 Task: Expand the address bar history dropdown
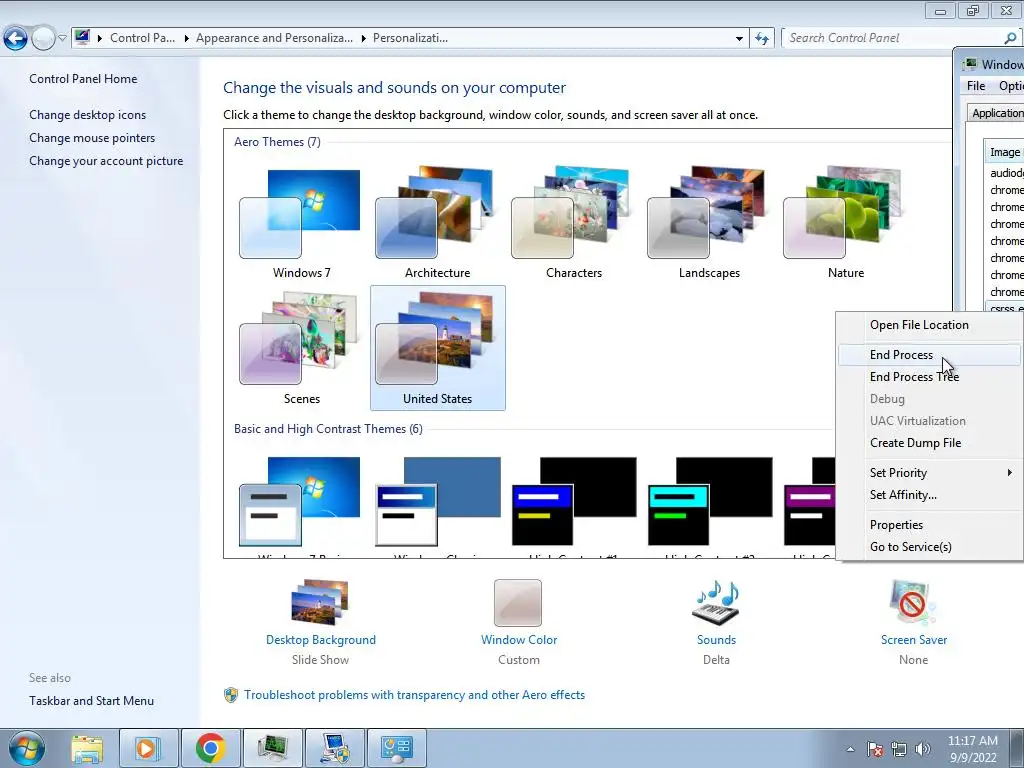click(x=739, y=38)
